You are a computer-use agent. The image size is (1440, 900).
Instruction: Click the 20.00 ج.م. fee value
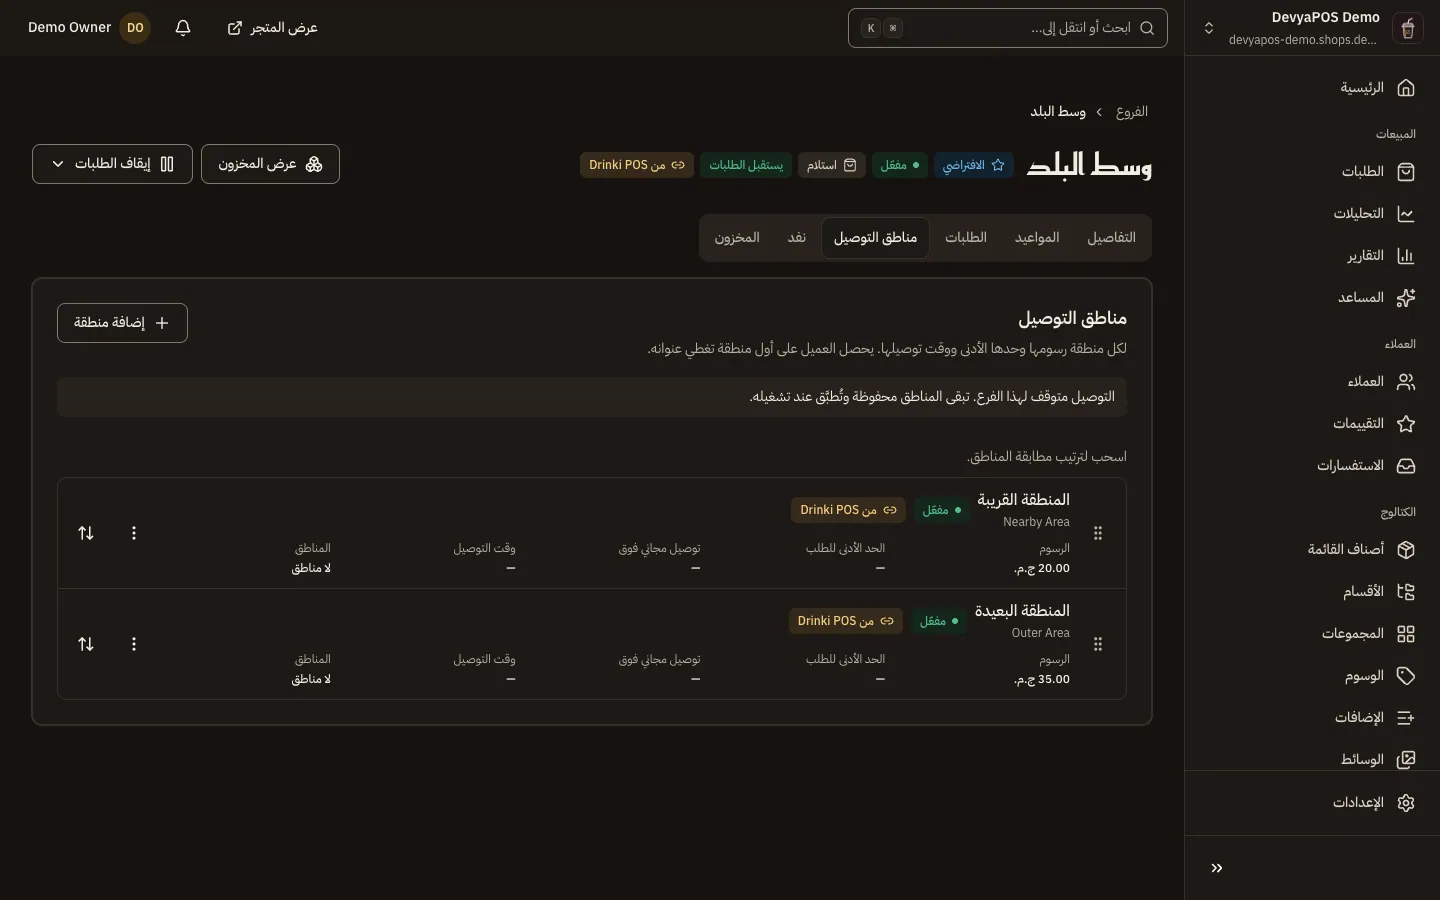pos(1042,569)
